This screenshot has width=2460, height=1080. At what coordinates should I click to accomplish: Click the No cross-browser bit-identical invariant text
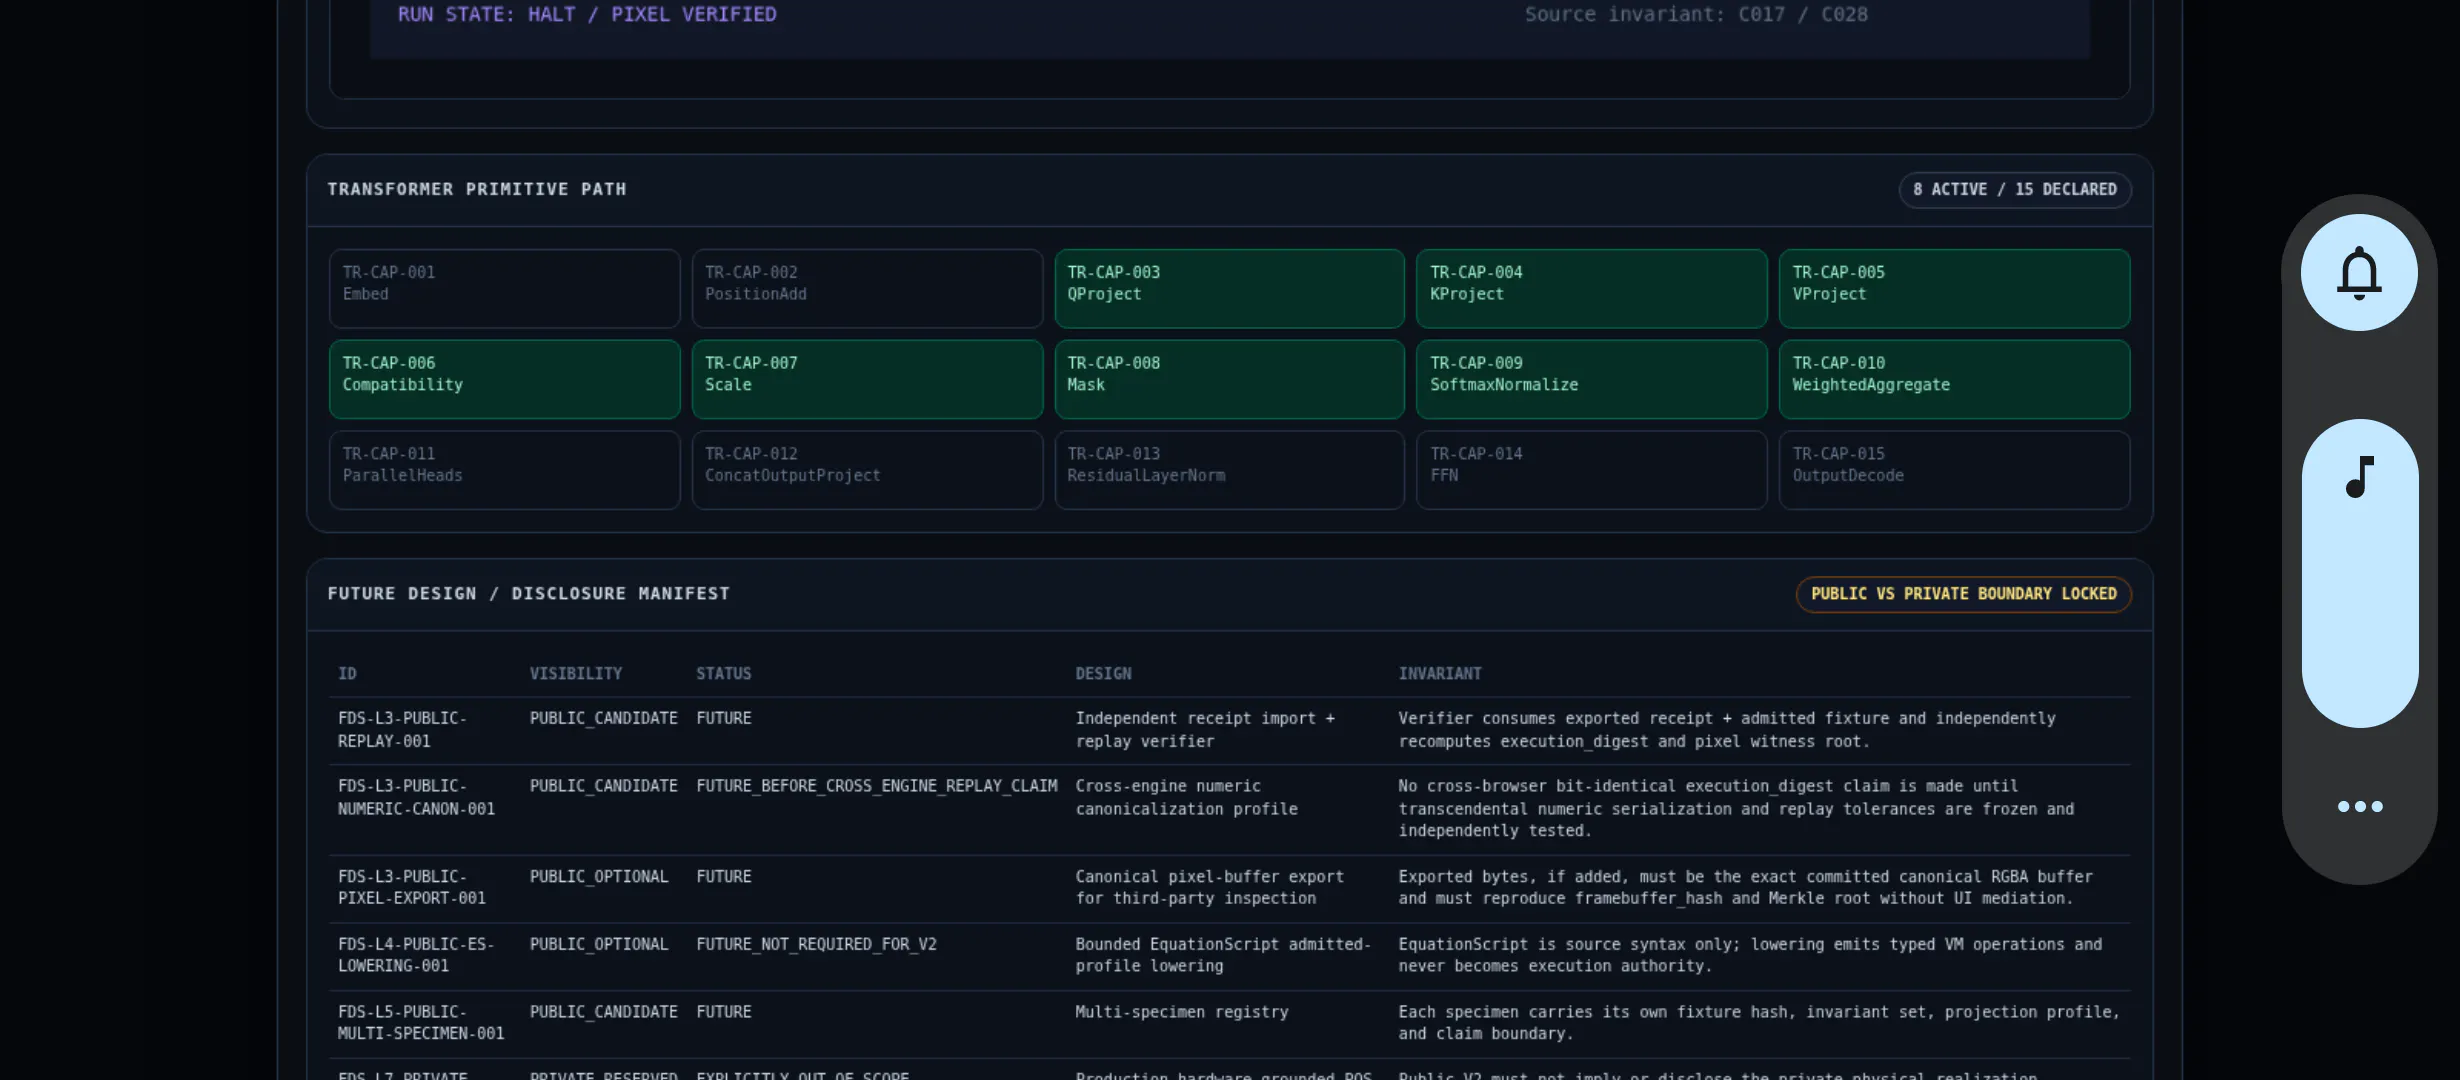point(1736,808)
